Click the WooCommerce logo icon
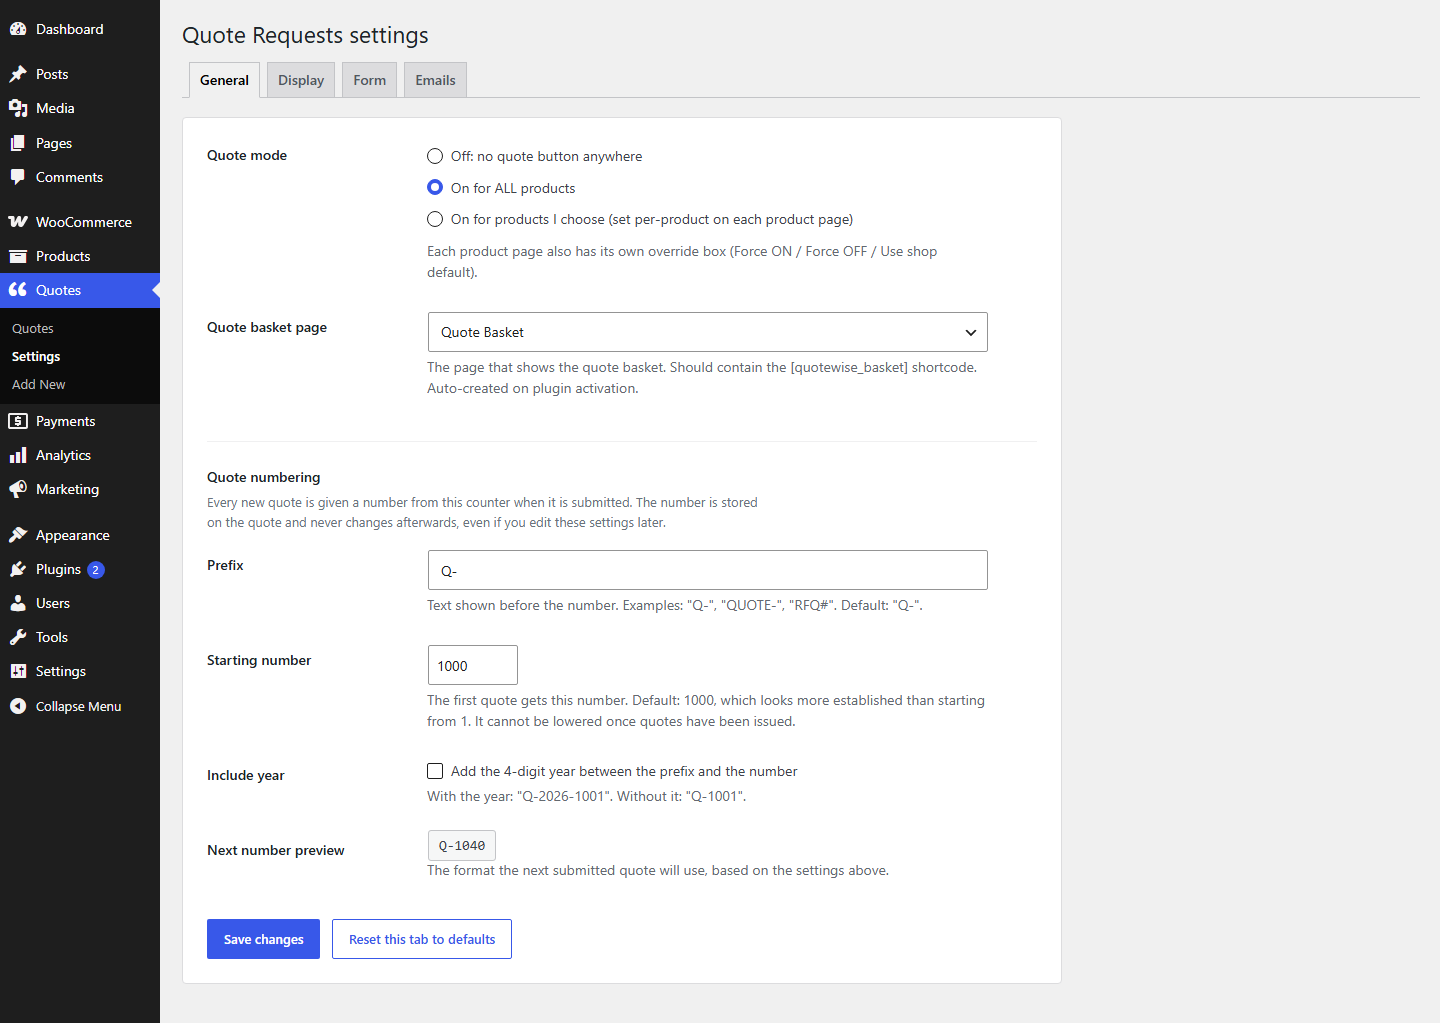The image size is (1440, 1023). [x=18, y=222]
